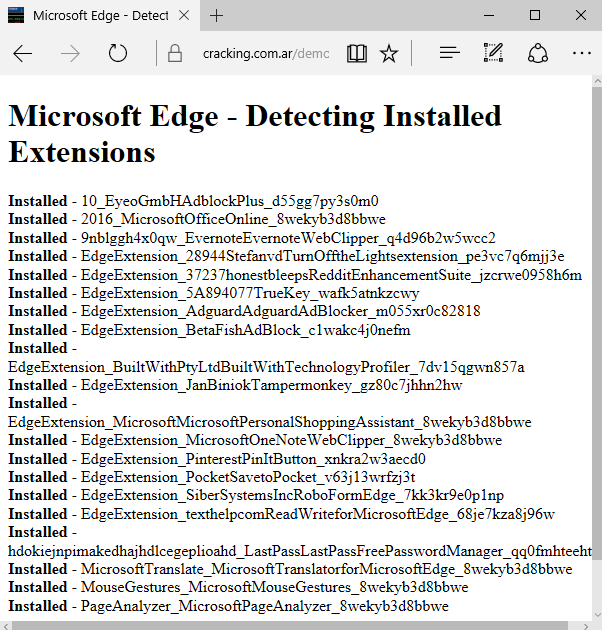Close the Microsoft Edge - Detect tab

coord(186,15)
